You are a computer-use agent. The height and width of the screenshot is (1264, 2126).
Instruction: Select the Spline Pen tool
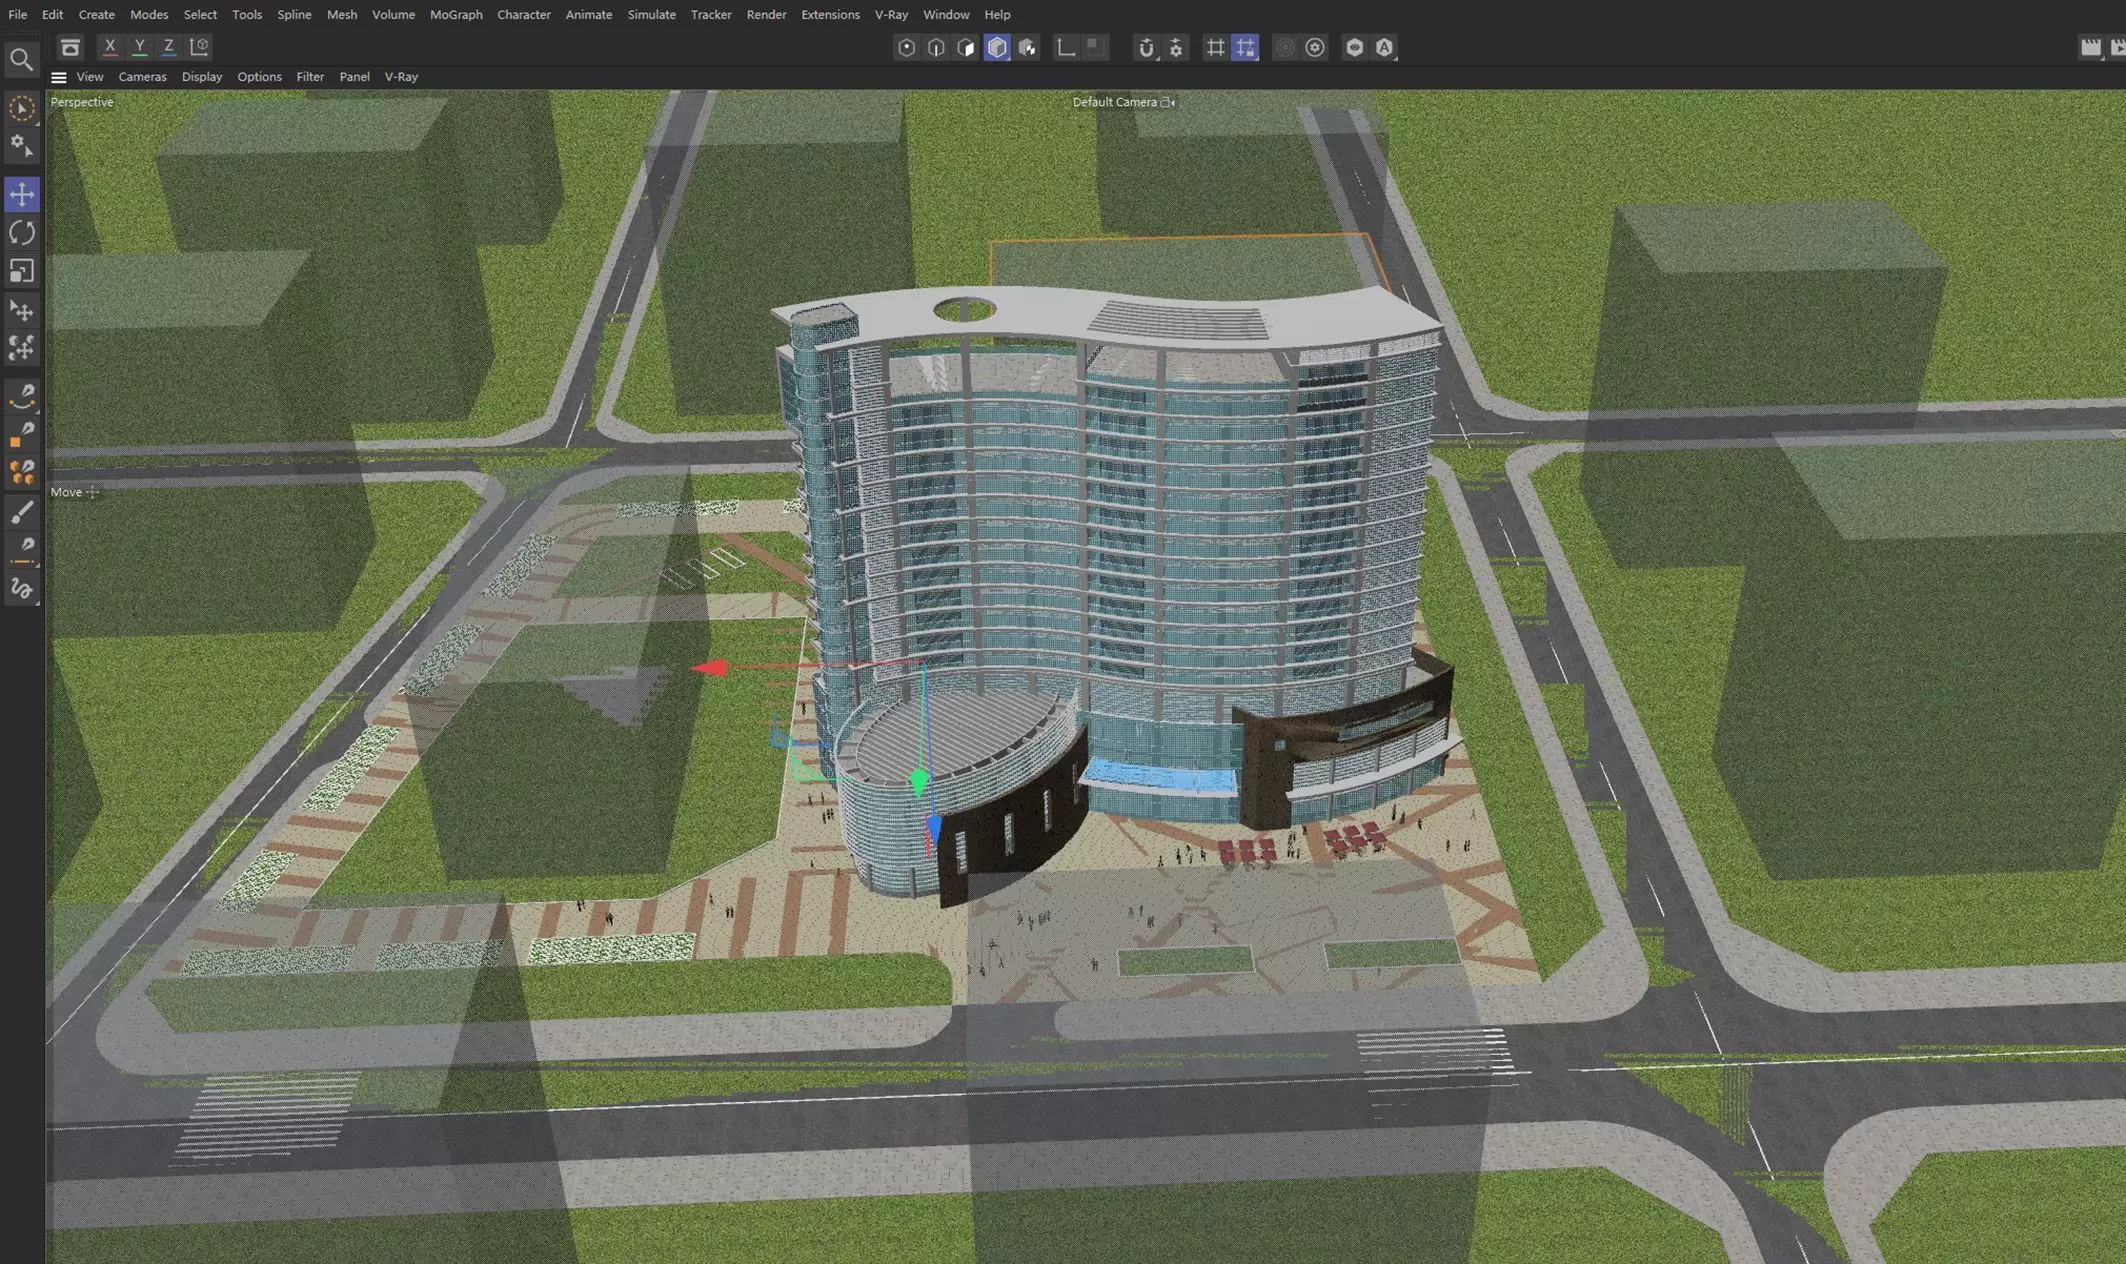pos(21,396)
